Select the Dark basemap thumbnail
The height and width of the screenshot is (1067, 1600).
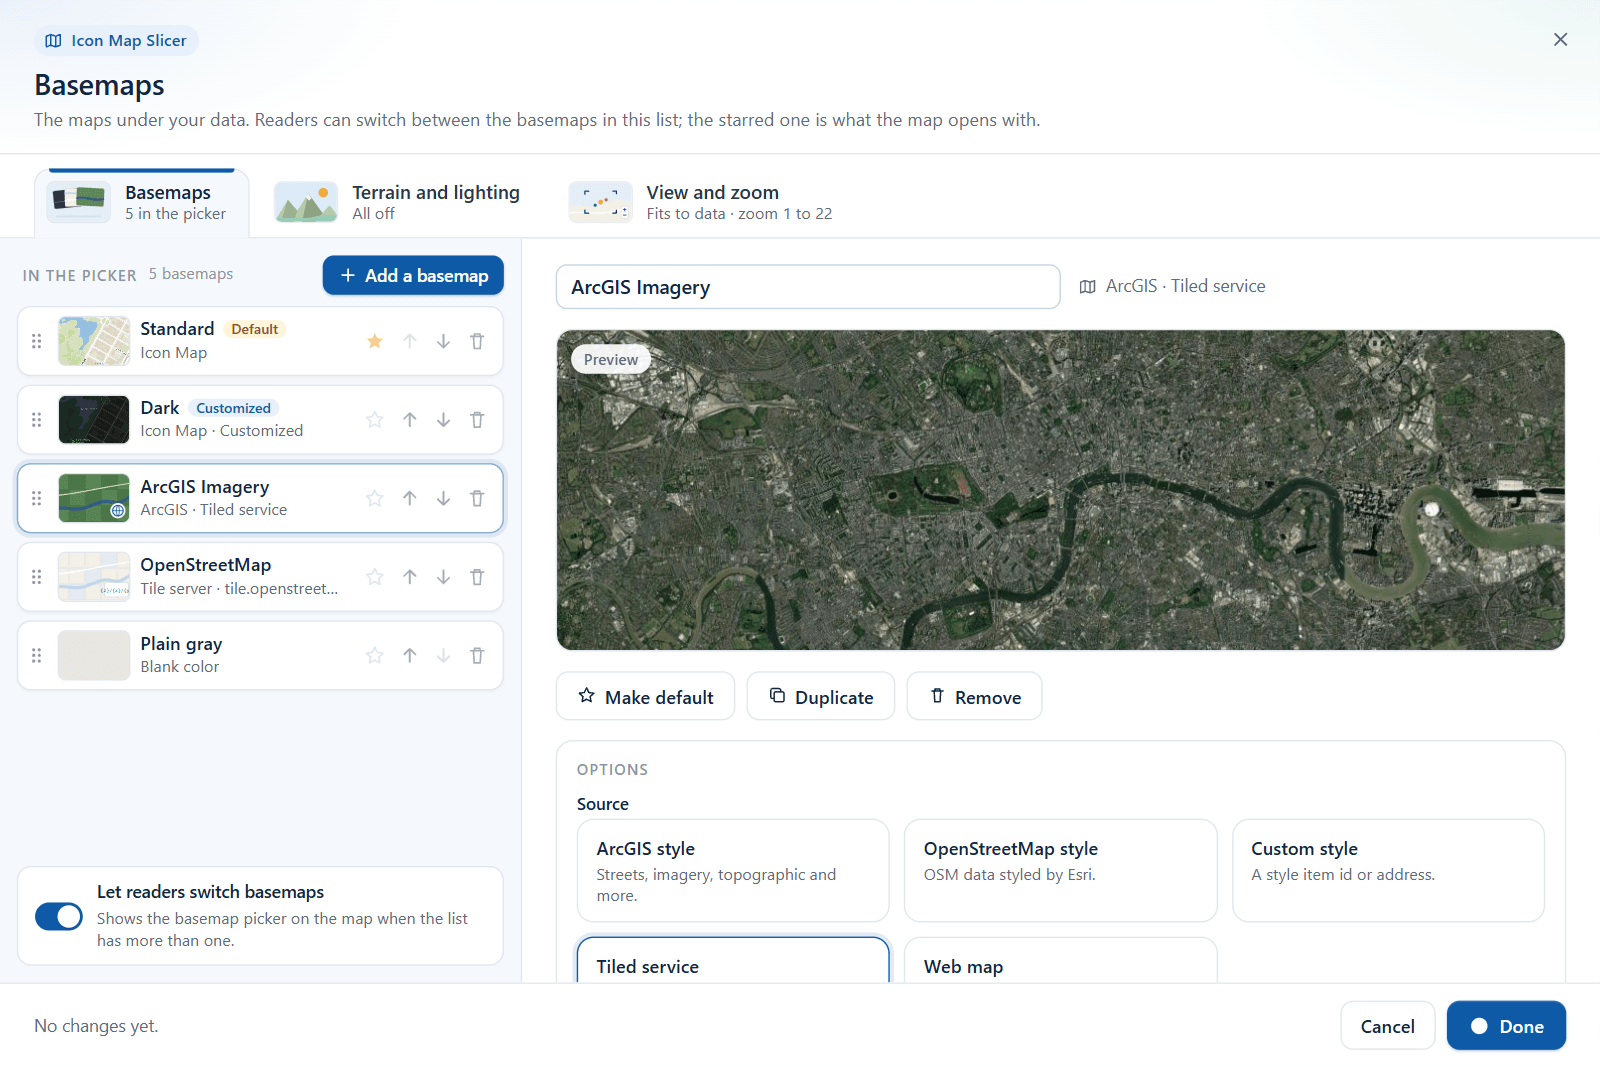tap(94, 420)
